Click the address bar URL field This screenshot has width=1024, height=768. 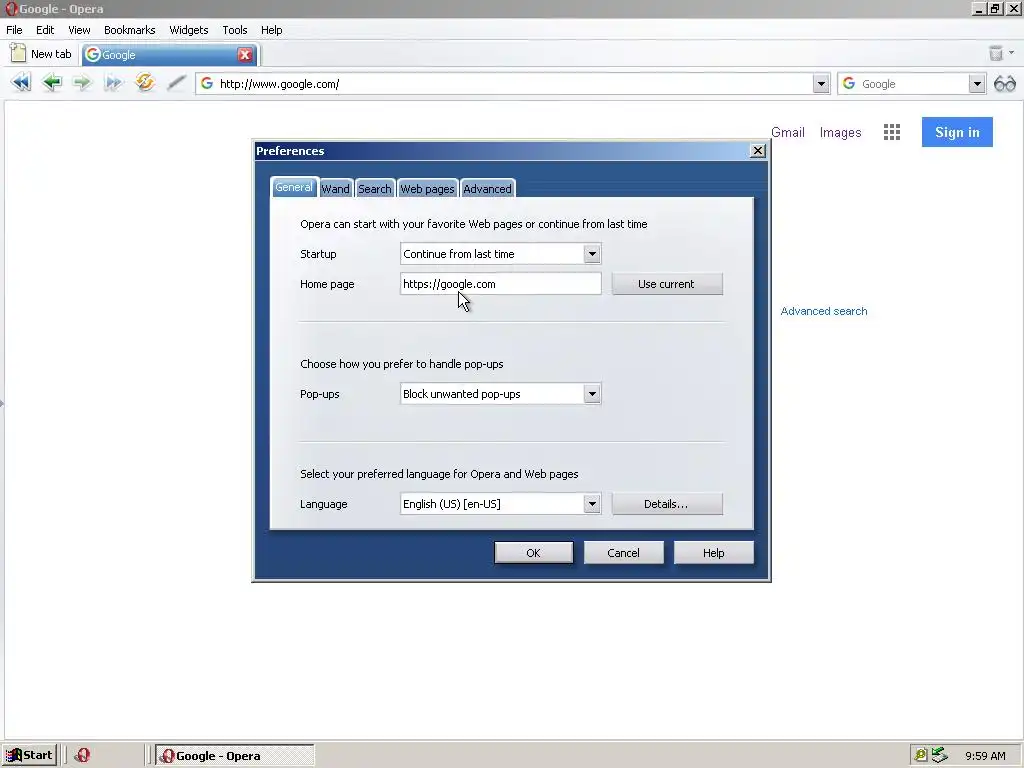click(x=513, y=84)
